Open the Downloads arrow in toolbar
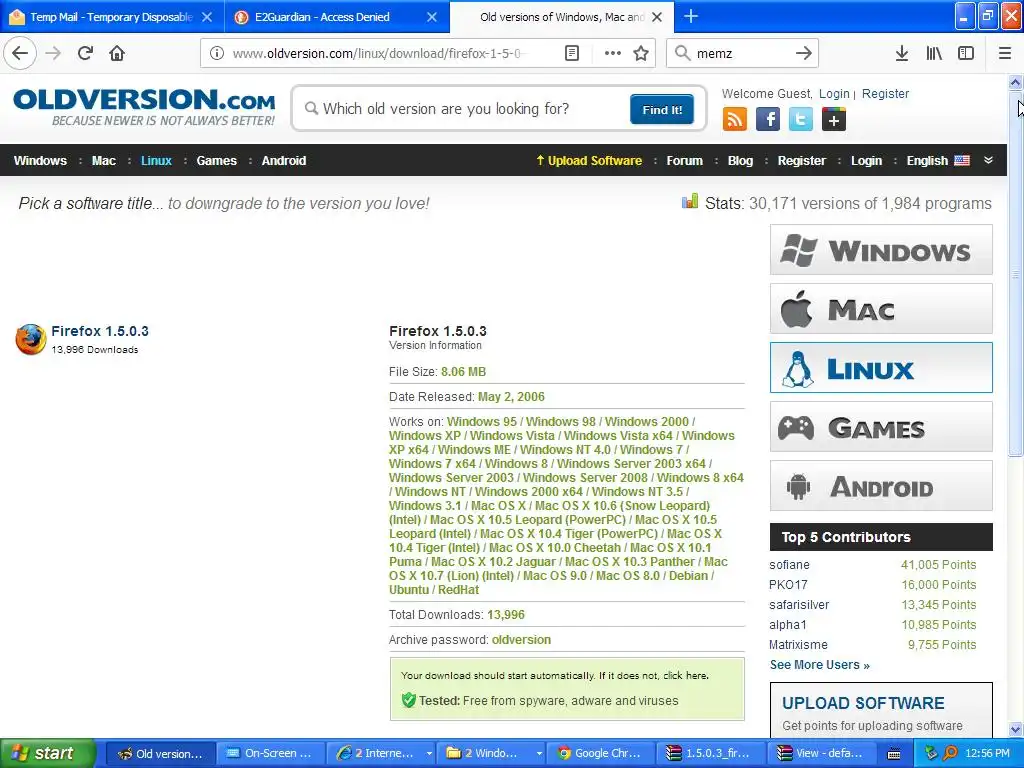 click(x=901, y=54)
